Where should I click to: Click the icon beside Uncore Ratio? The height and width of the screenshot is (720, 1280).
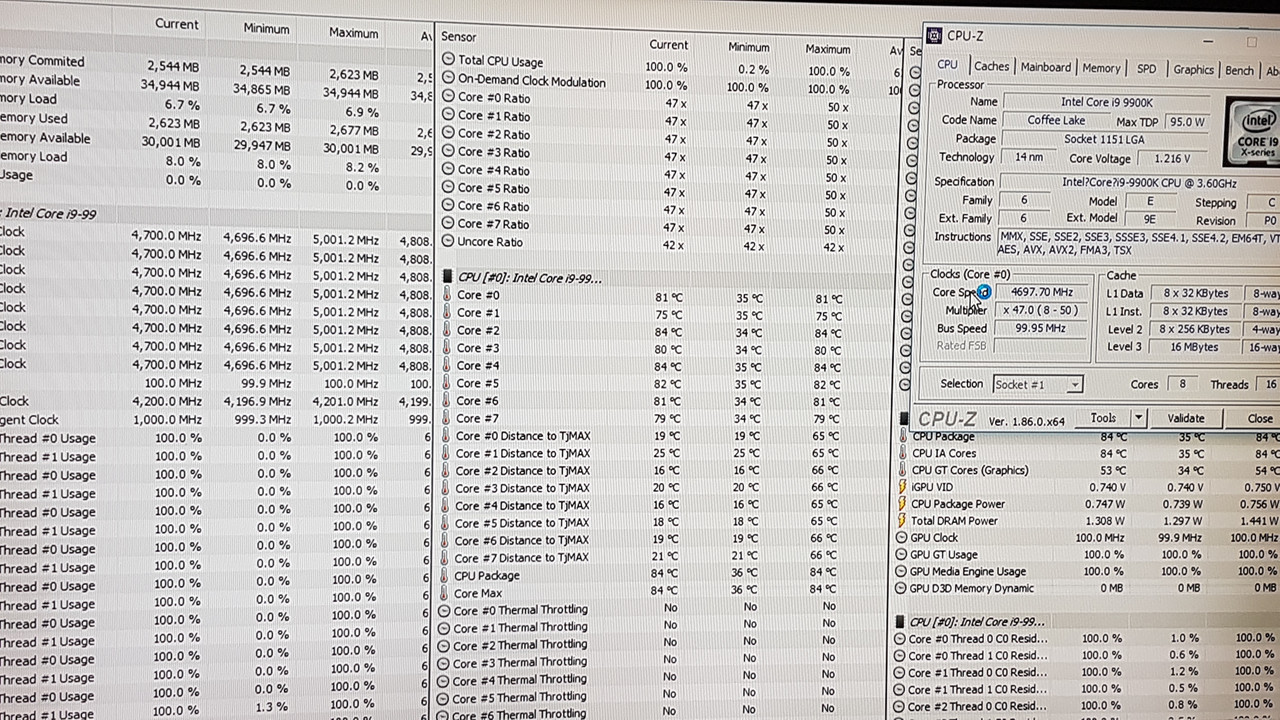point(448,242)
